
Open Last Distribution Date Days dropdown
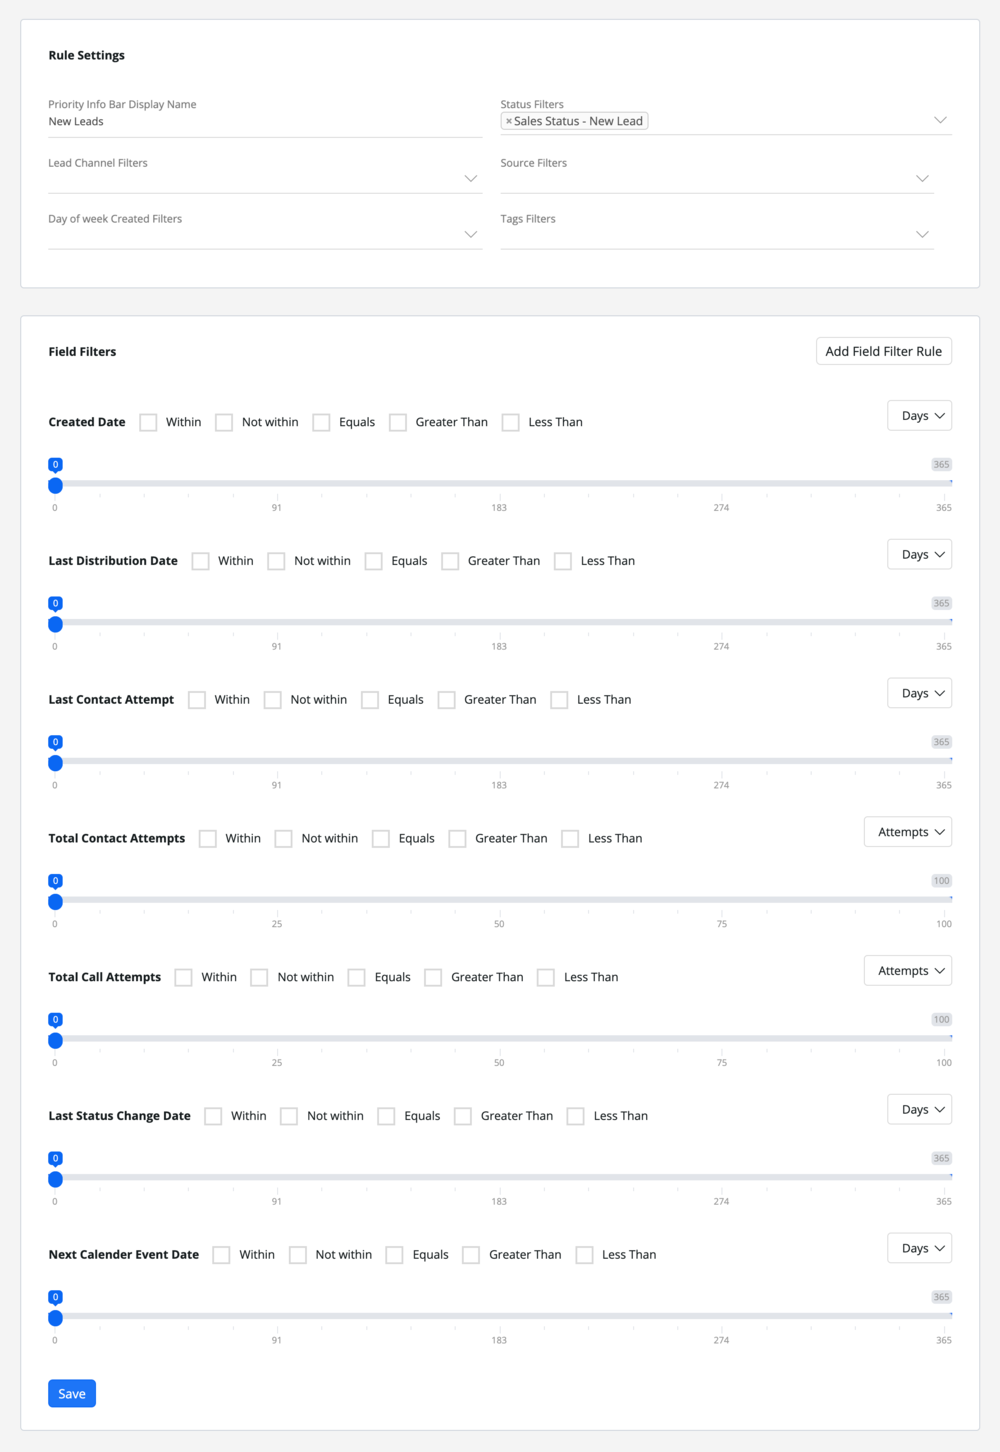tap(920, 555)
